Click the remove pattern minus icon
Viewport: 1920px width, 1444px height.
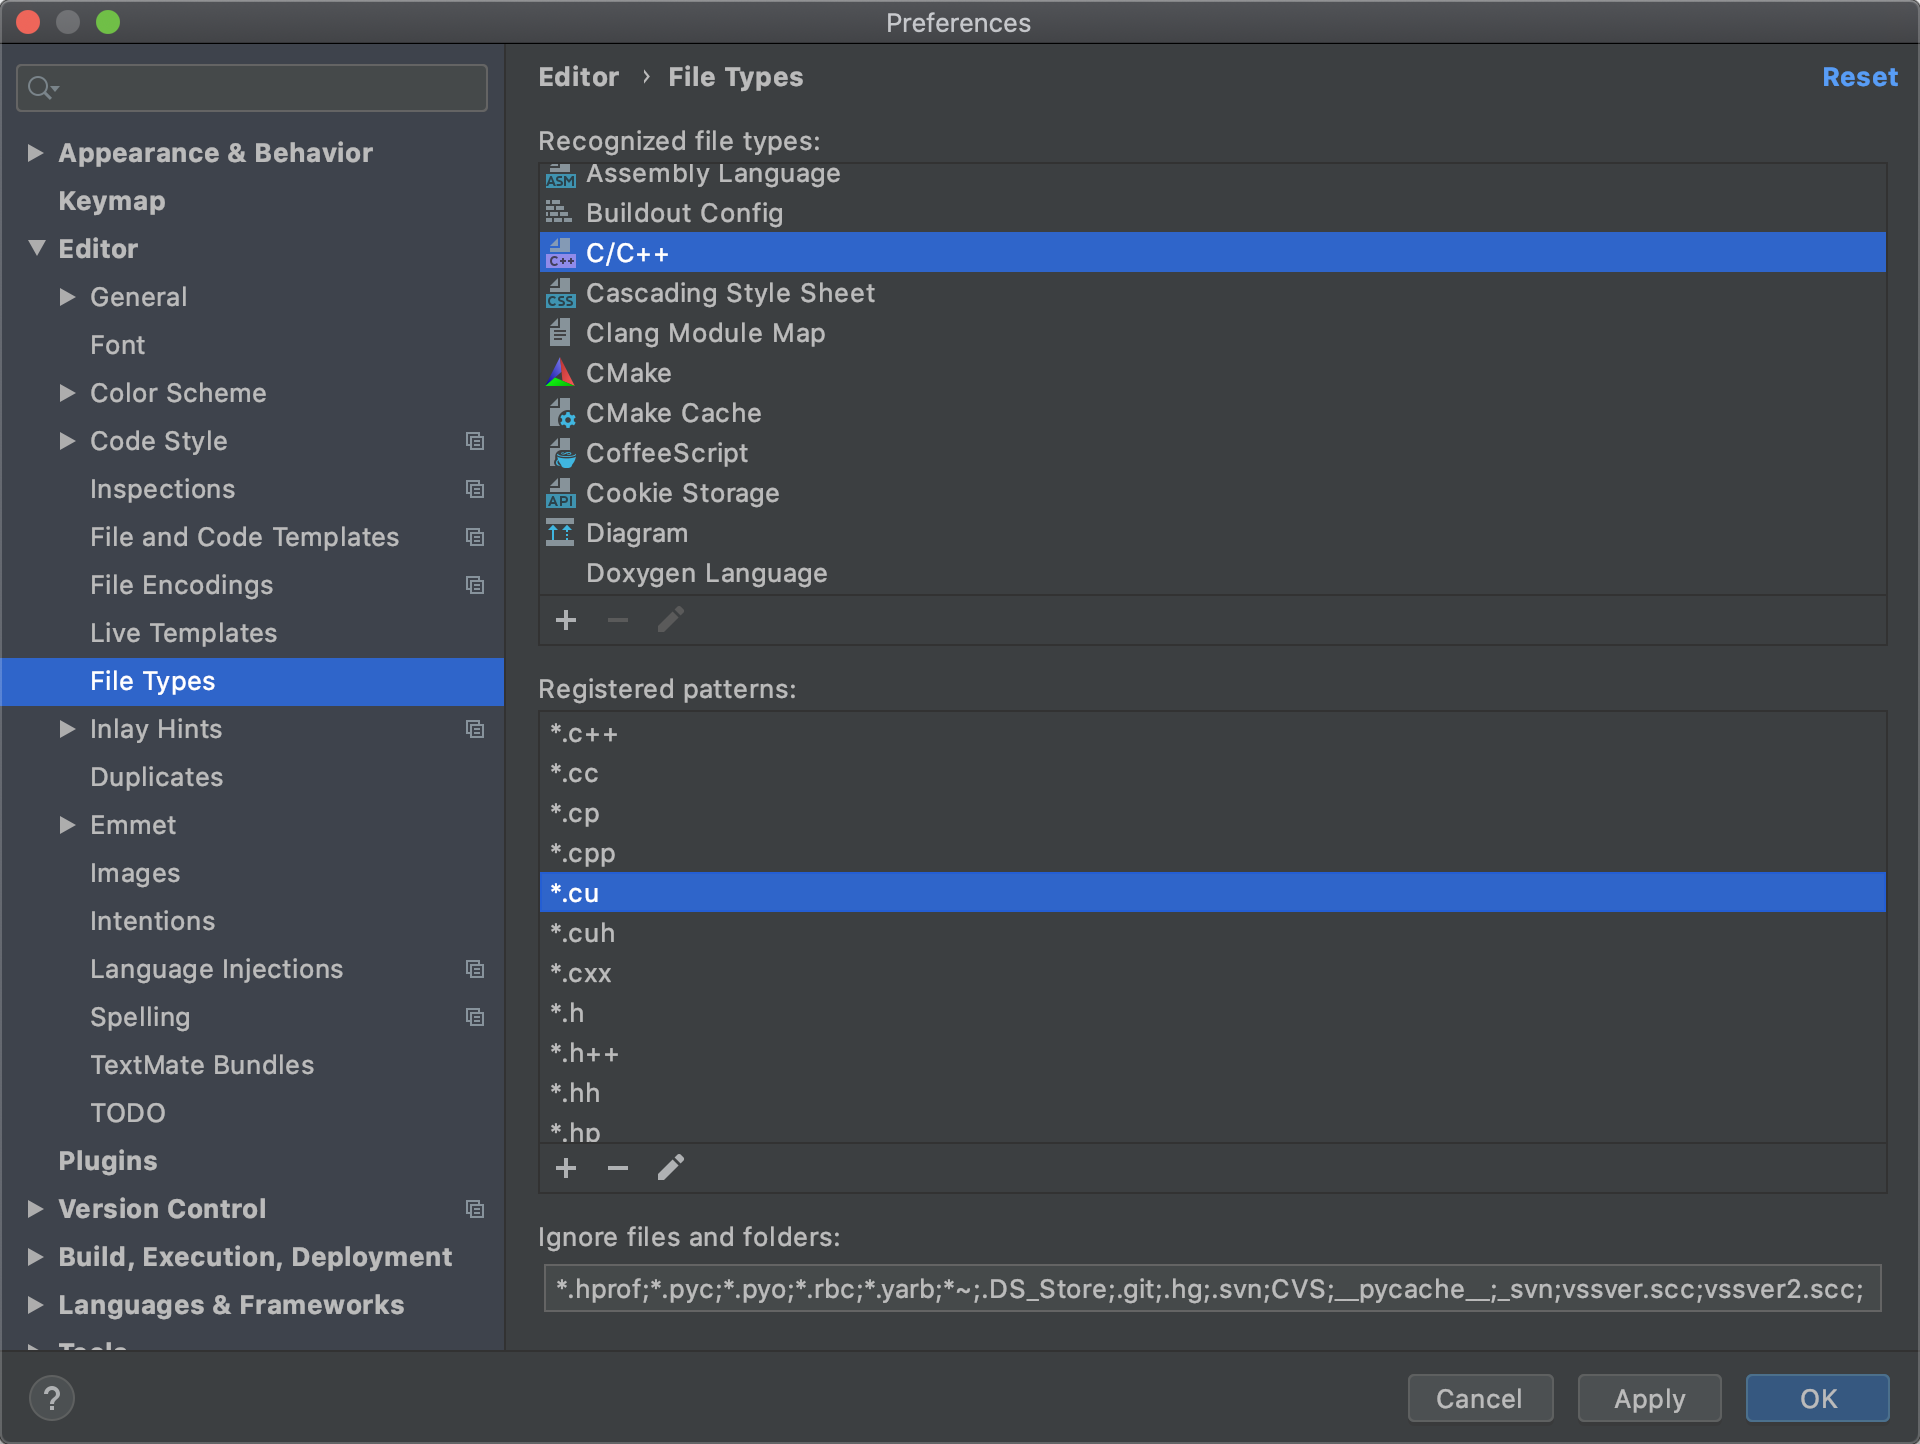(x=618, y=1168)
